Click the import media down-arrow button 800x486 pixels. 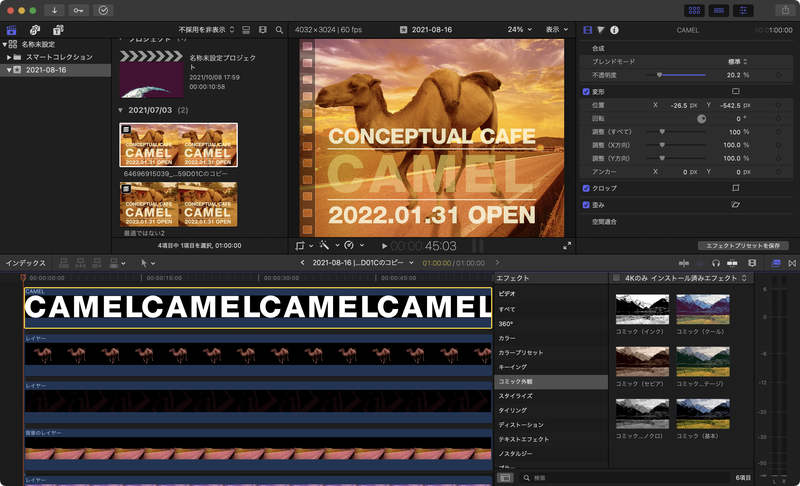54,10
